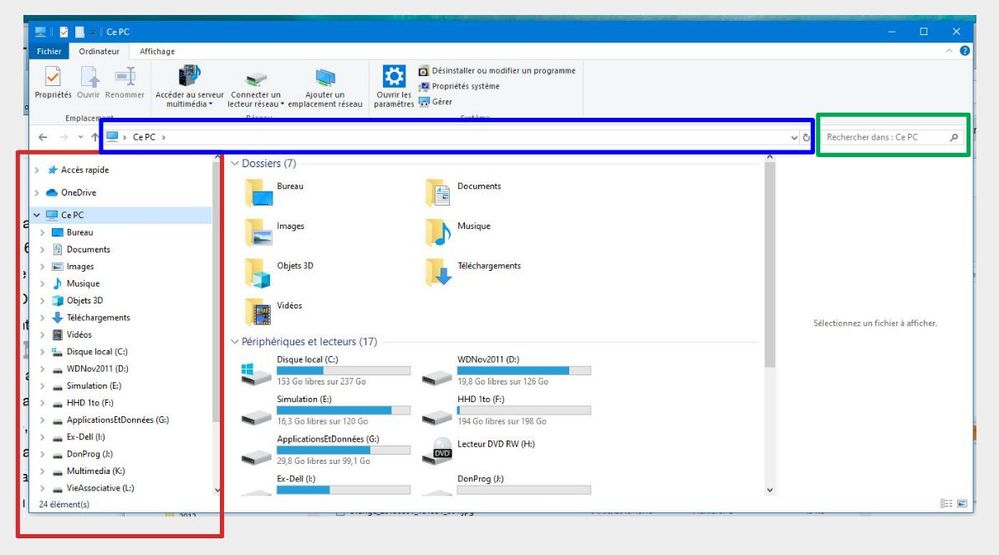Click the Propriétés icon in the ribbon

[53, 77]
